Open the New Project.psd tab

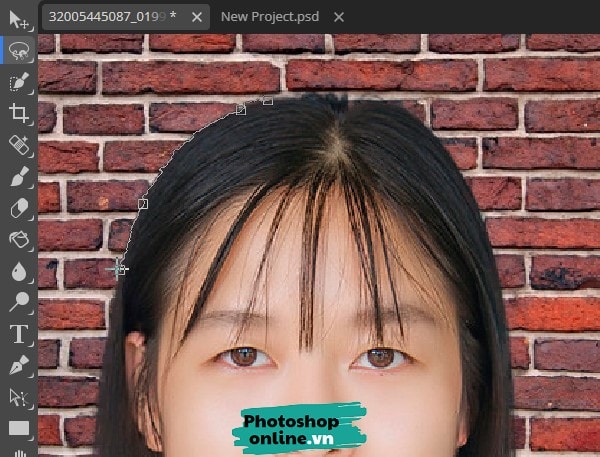(271, 17)
